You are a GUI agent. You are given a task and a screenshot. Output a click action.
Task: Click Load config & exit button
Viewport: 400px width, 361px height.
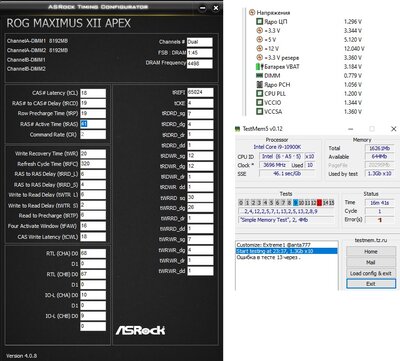pos(371,273)
